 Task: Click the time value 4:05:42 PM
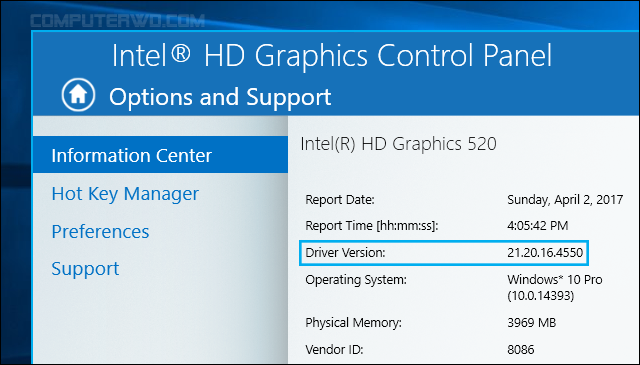pyautogui.click(x=538, y=226)
